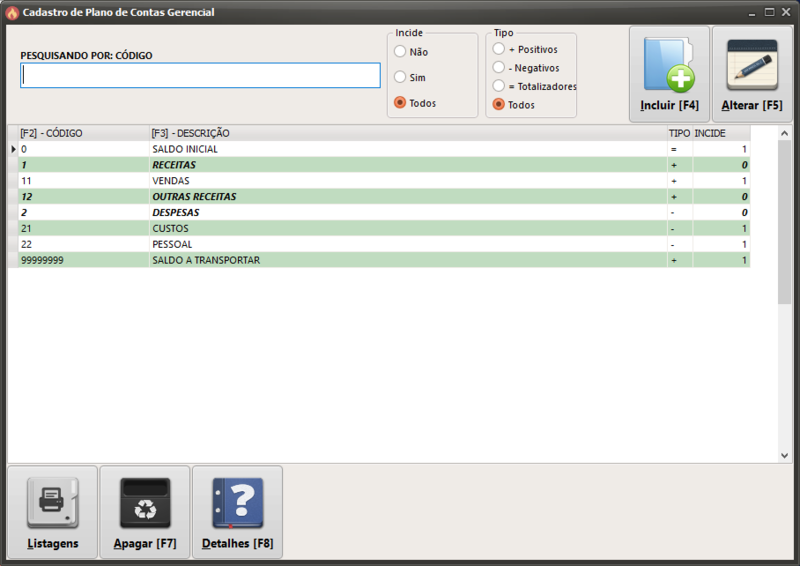Viewport: 800px width, 566px height.
Task: Maximize the Cadastro de Plano de Contas window
Action: (769, 12)
